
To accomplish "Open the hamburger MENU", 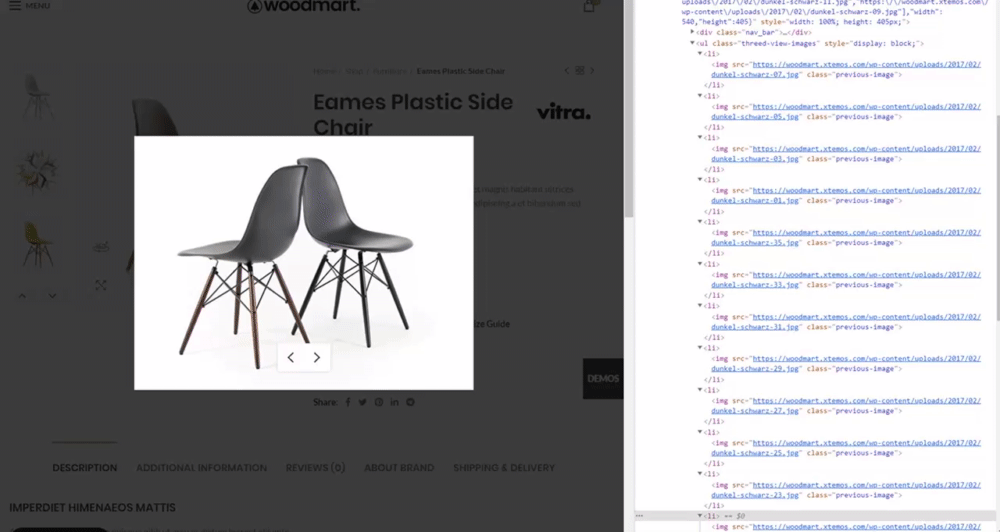I will 29,6.
